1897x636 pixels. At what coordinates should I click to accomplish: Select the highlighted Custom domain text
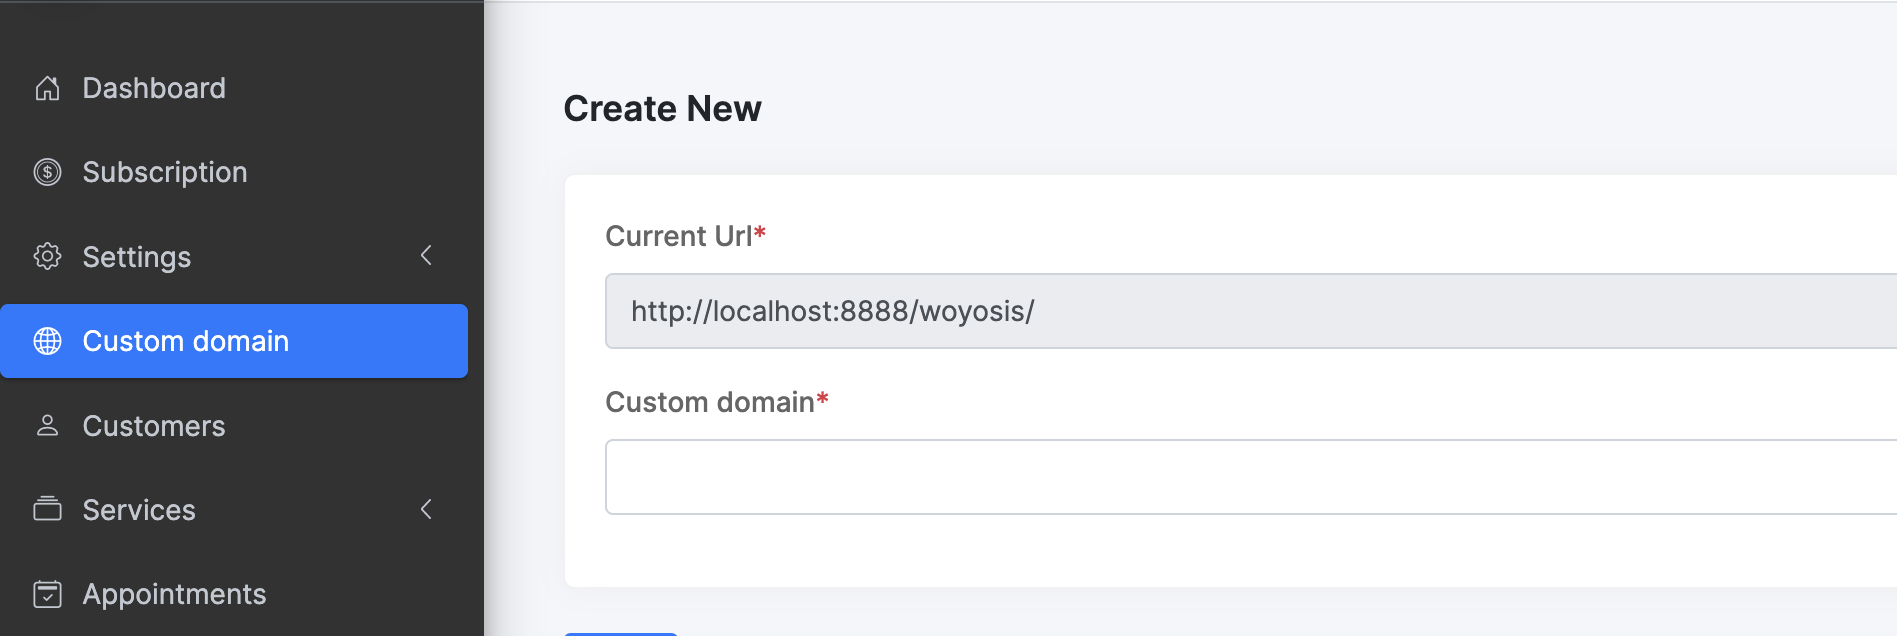click(186, 341)
